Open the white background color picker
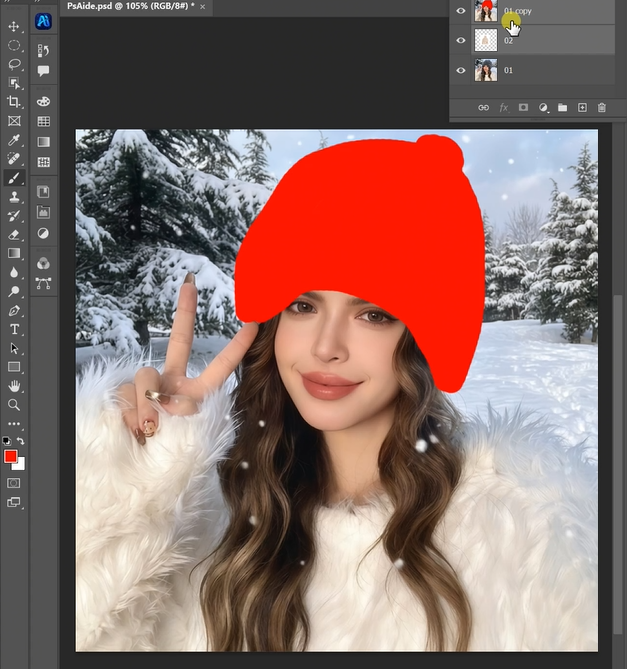This screenshot has width=627, height=669. coord(20,466)
